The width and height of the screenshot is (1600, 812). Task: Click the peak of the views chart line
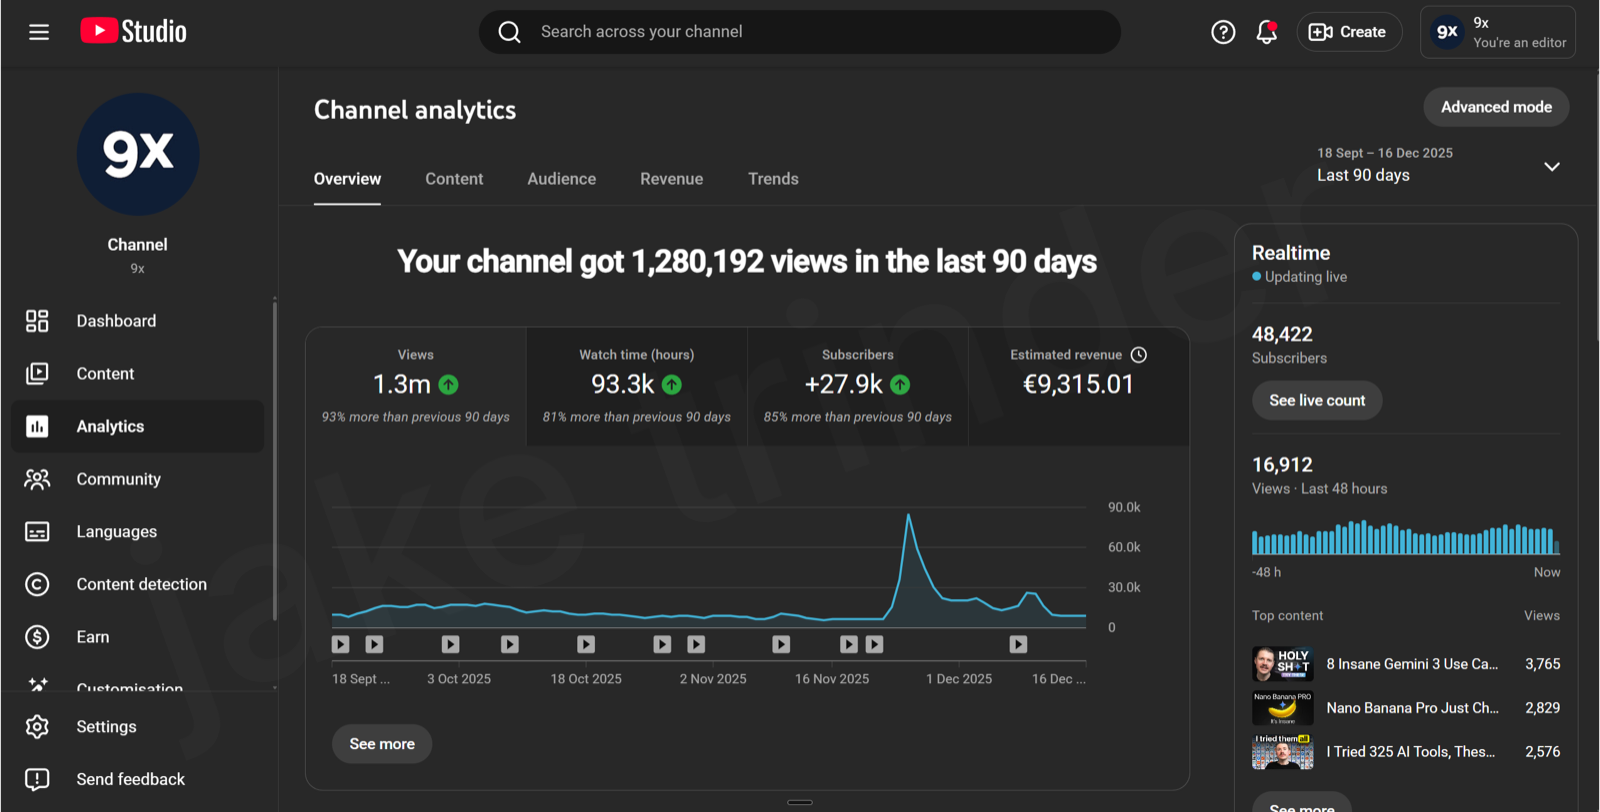click(x=908, y=516)
